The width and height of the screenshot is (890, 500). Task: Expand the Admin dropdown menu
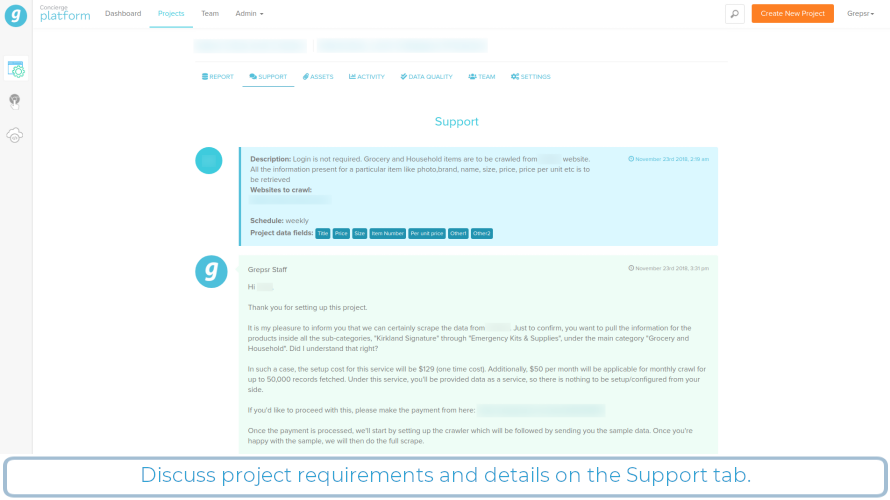click(249, 14)
